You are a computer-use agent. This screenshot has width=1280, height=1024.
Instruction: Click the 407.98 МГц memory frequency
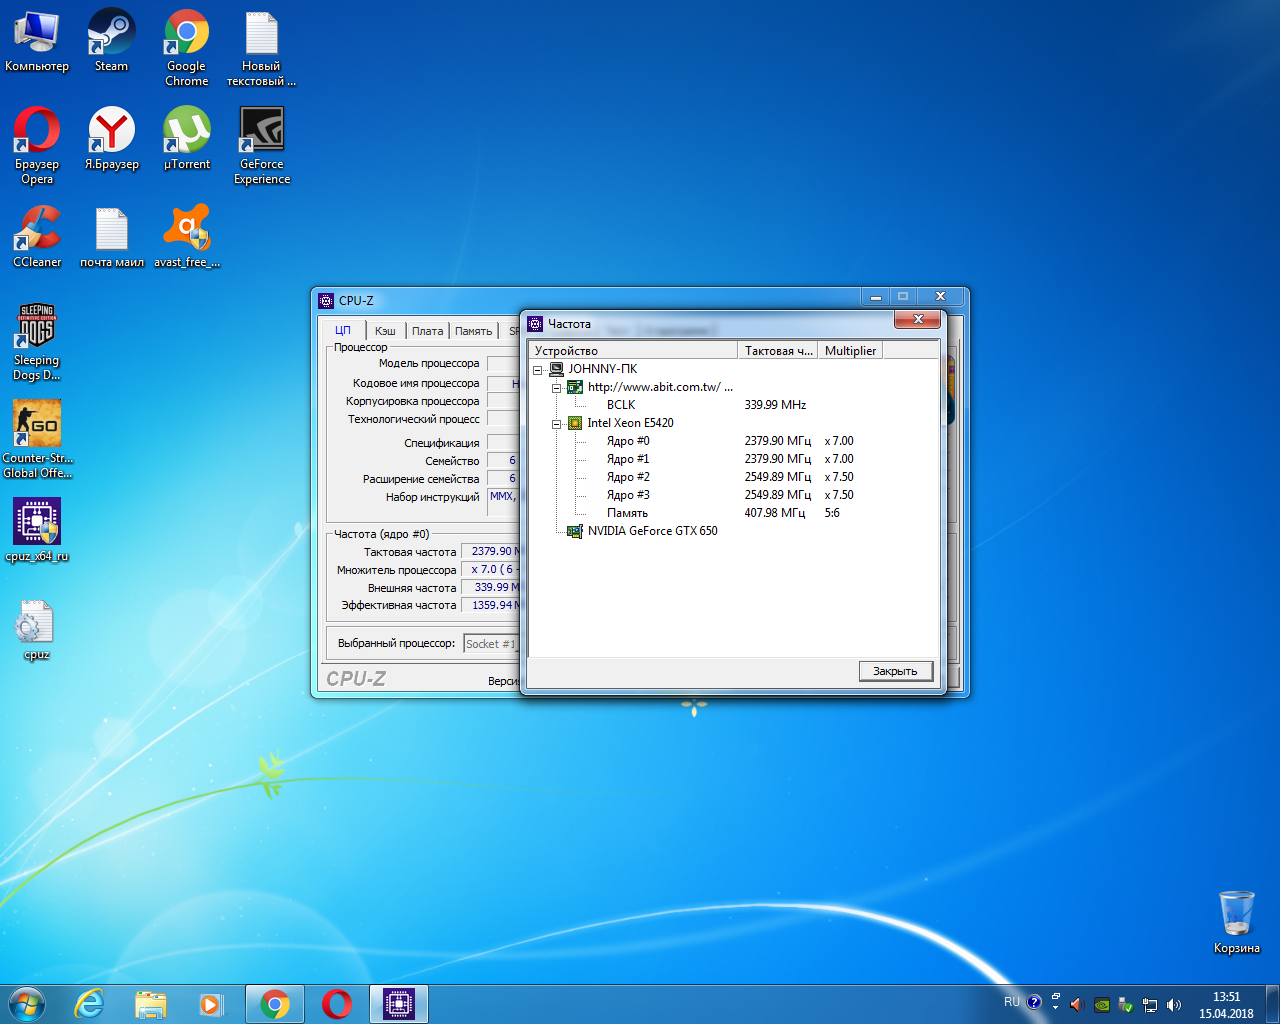(775, 513)
